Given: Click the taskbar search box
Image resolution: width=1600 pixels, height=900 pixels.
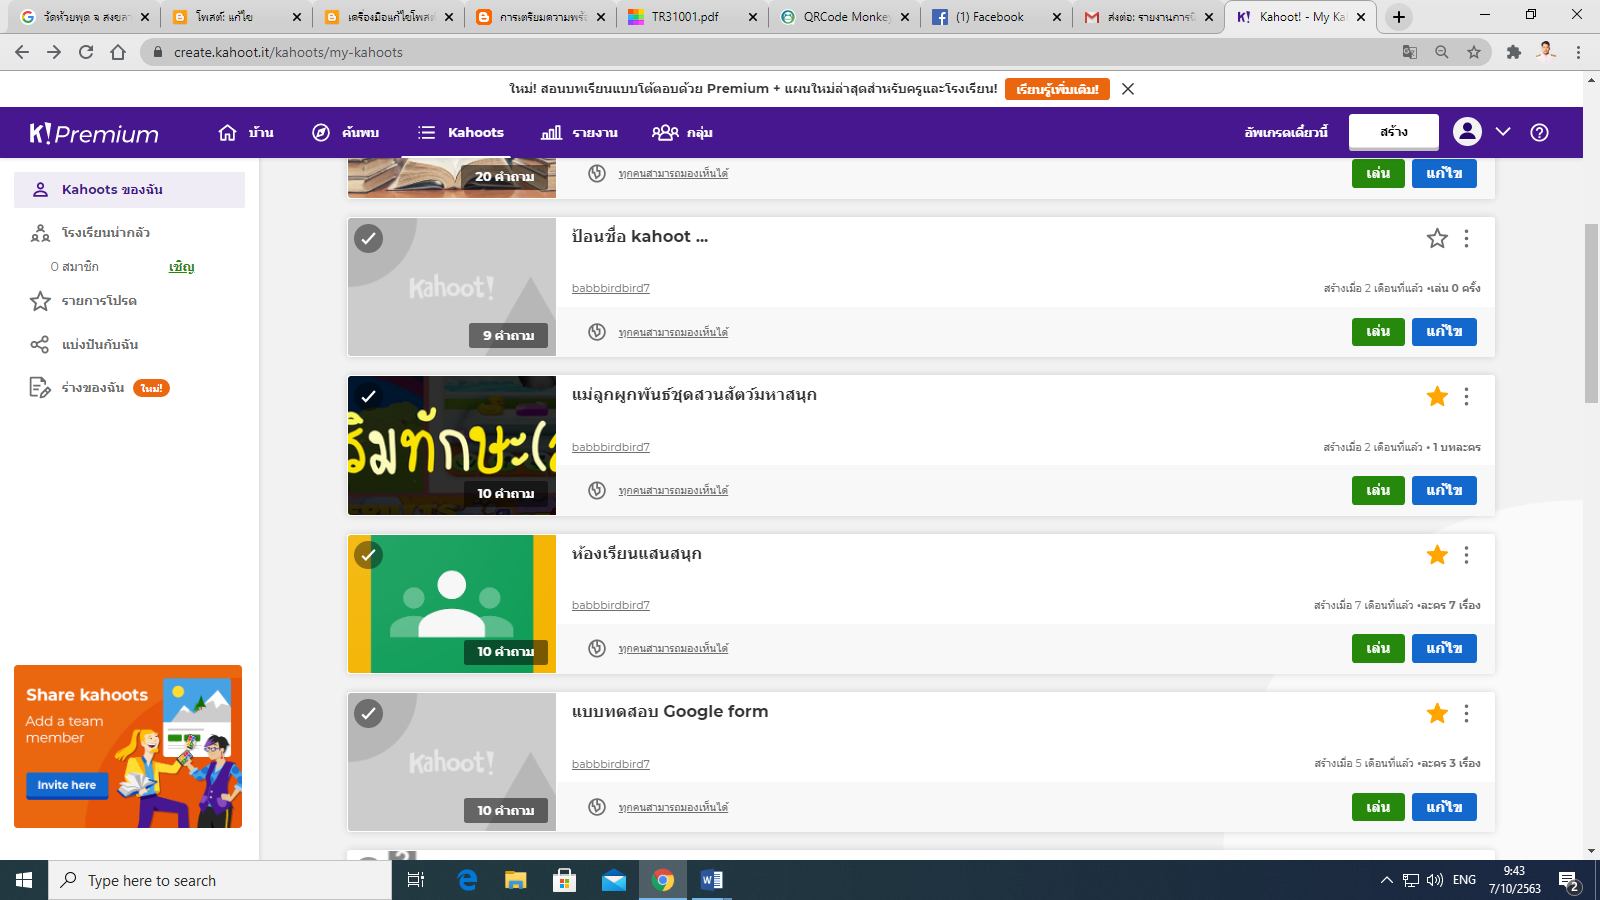Looking at the screenshot, I should (x=220, y=880).
